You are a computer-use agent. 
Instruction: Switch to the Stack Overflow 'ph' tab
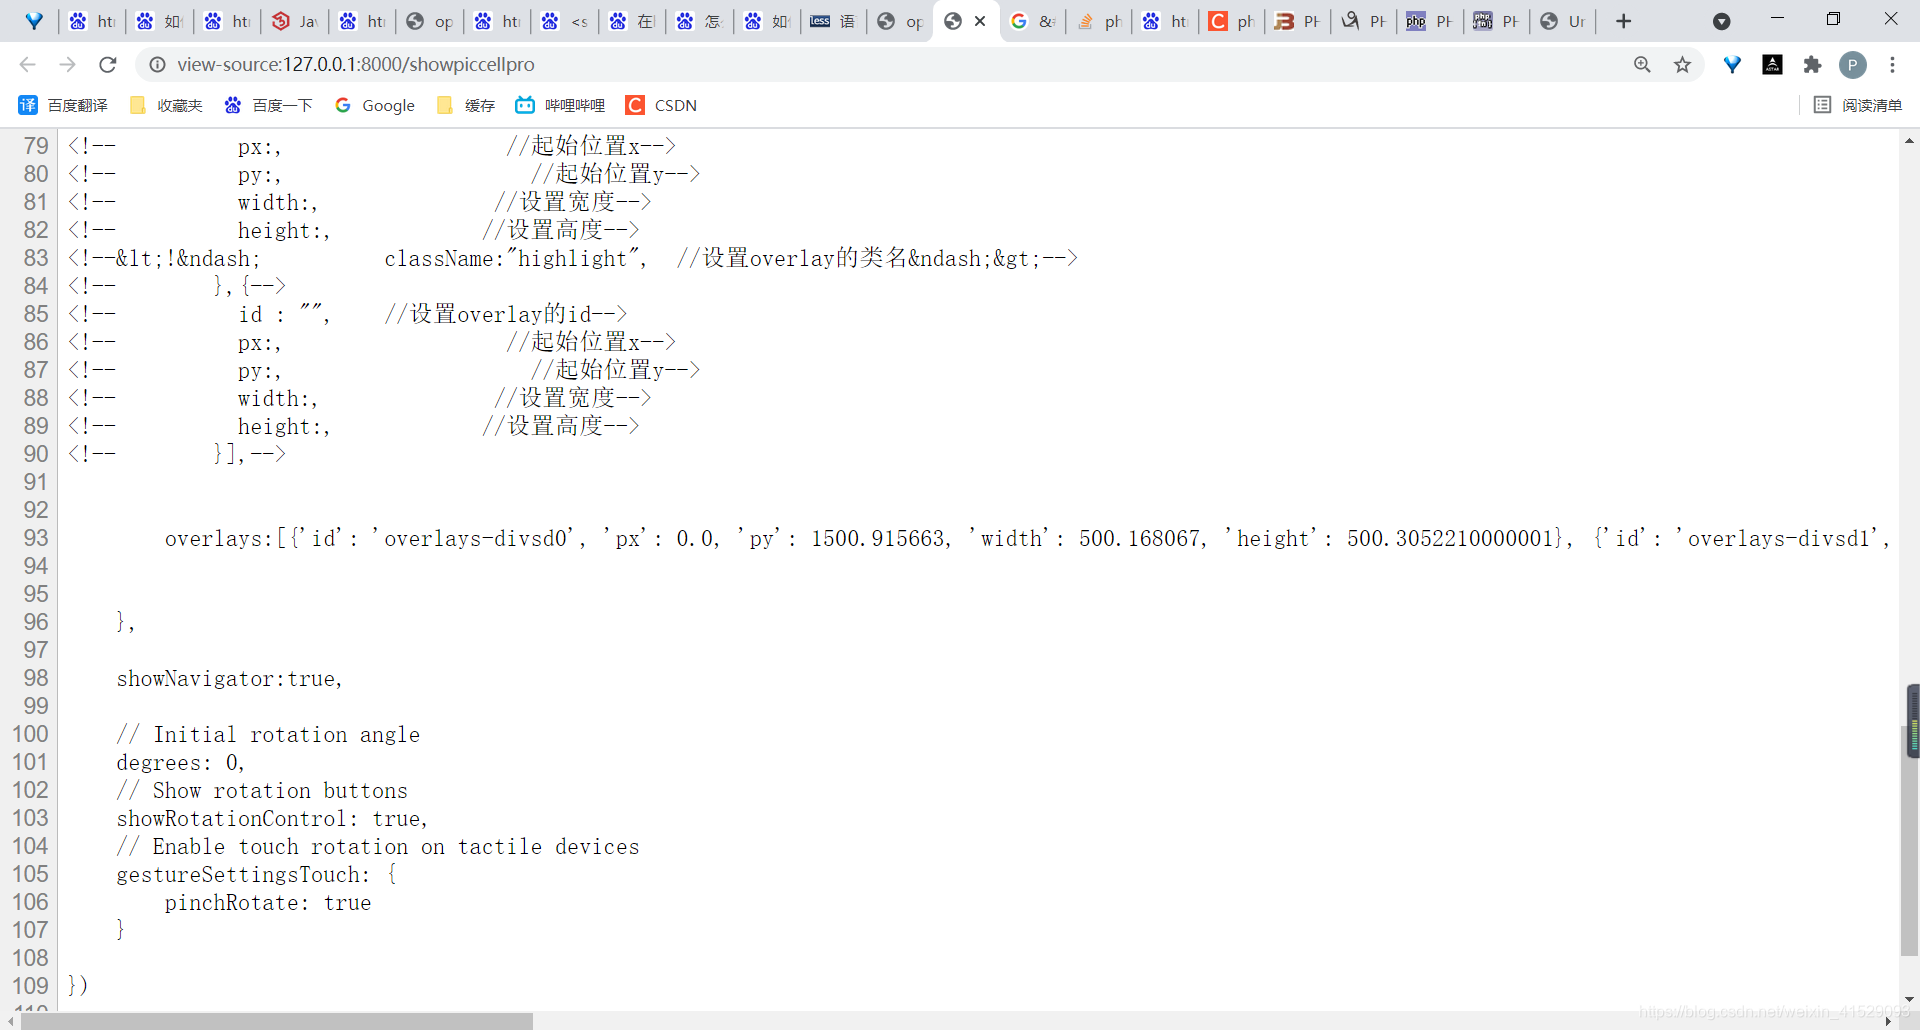click(x=1100, y=21)
